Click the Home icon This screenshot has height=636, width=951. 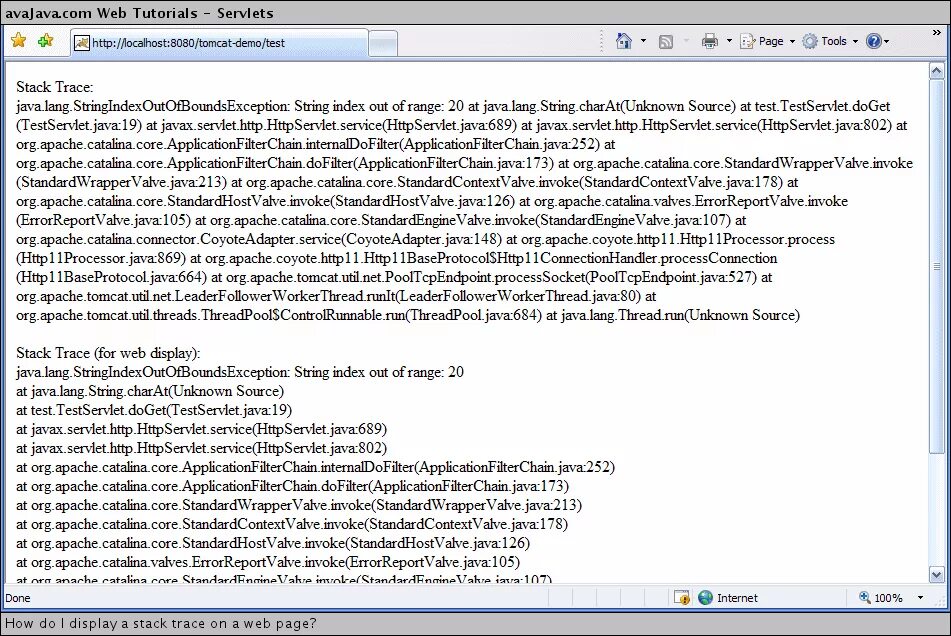623,41
